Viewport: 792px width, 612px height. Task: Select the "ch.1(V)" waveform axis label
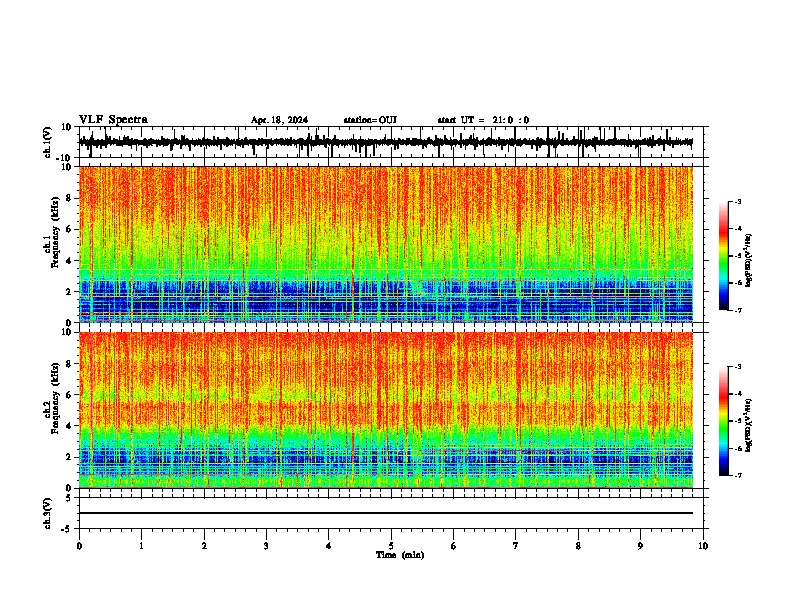48,142
